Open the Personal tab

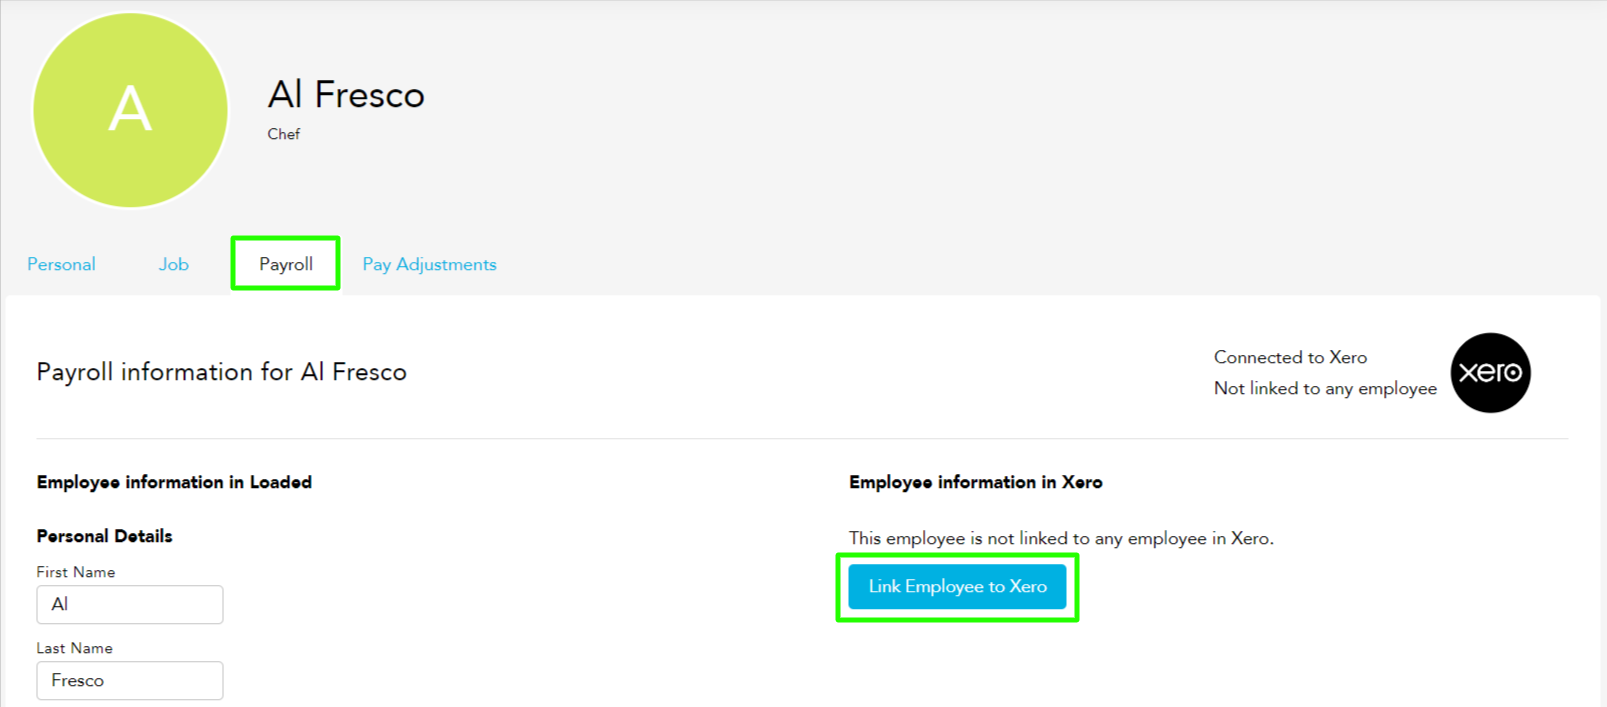click(61, 264)
